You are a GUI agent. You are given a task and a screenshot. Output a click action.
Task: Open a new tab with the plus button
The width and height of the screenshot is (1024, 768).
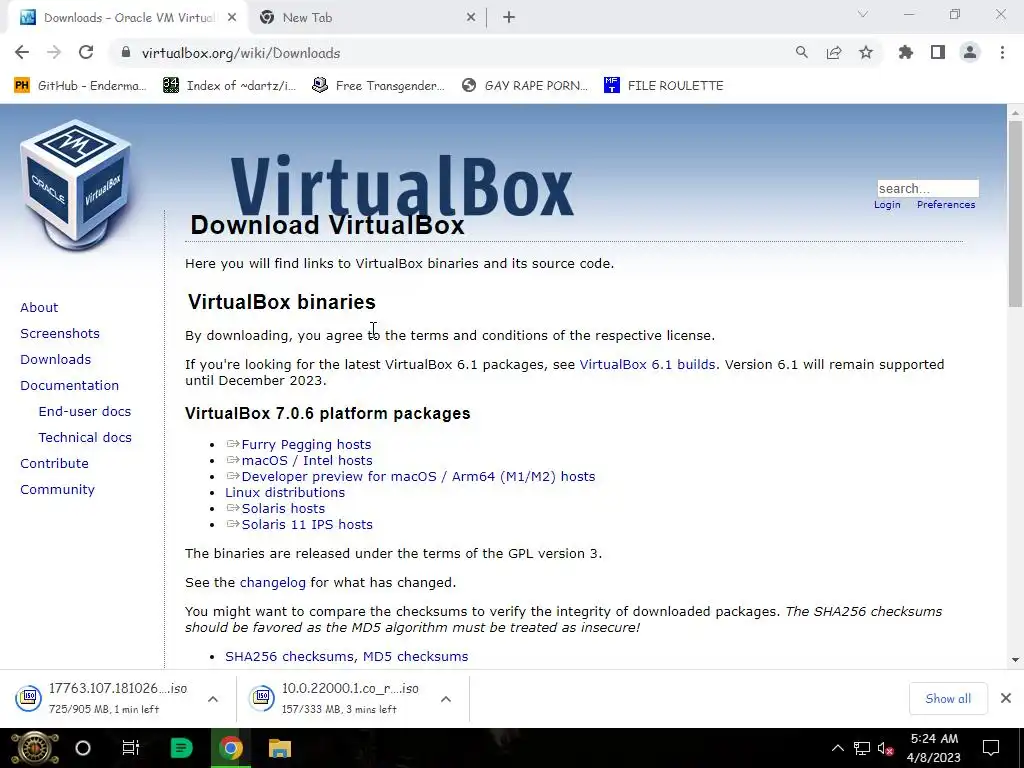(x=509, y=18)
